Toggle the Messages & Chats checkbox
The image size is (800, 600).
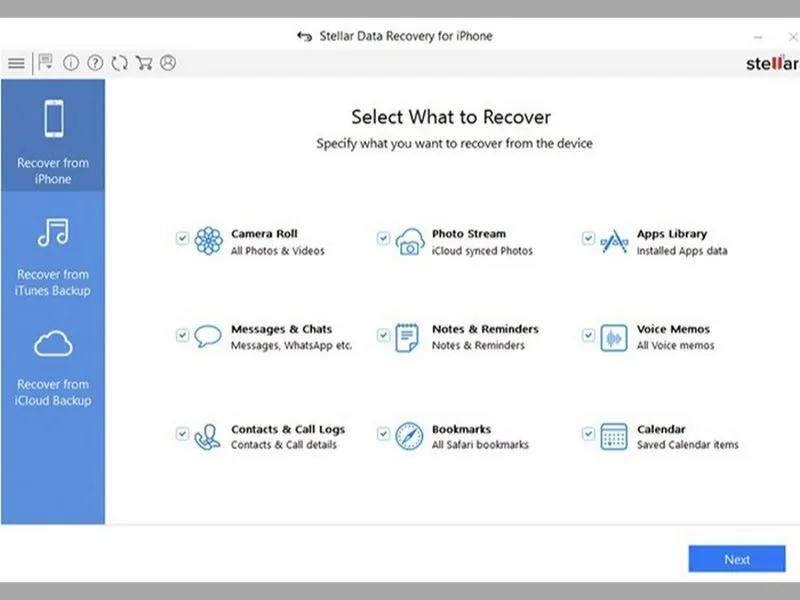tap(182, 335)
